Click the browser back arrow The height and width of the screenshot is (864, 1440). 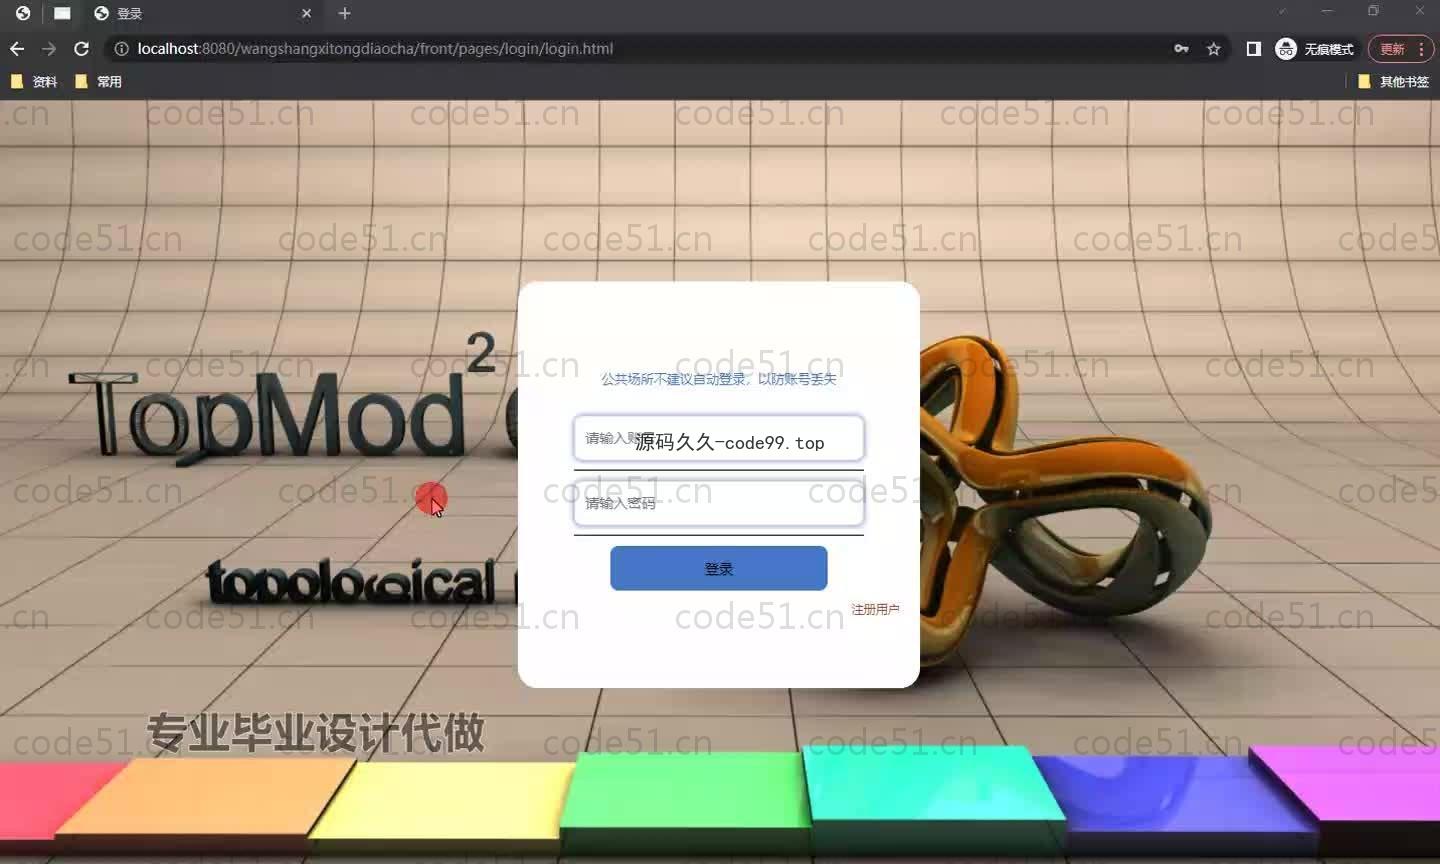[x=17, y=48]
